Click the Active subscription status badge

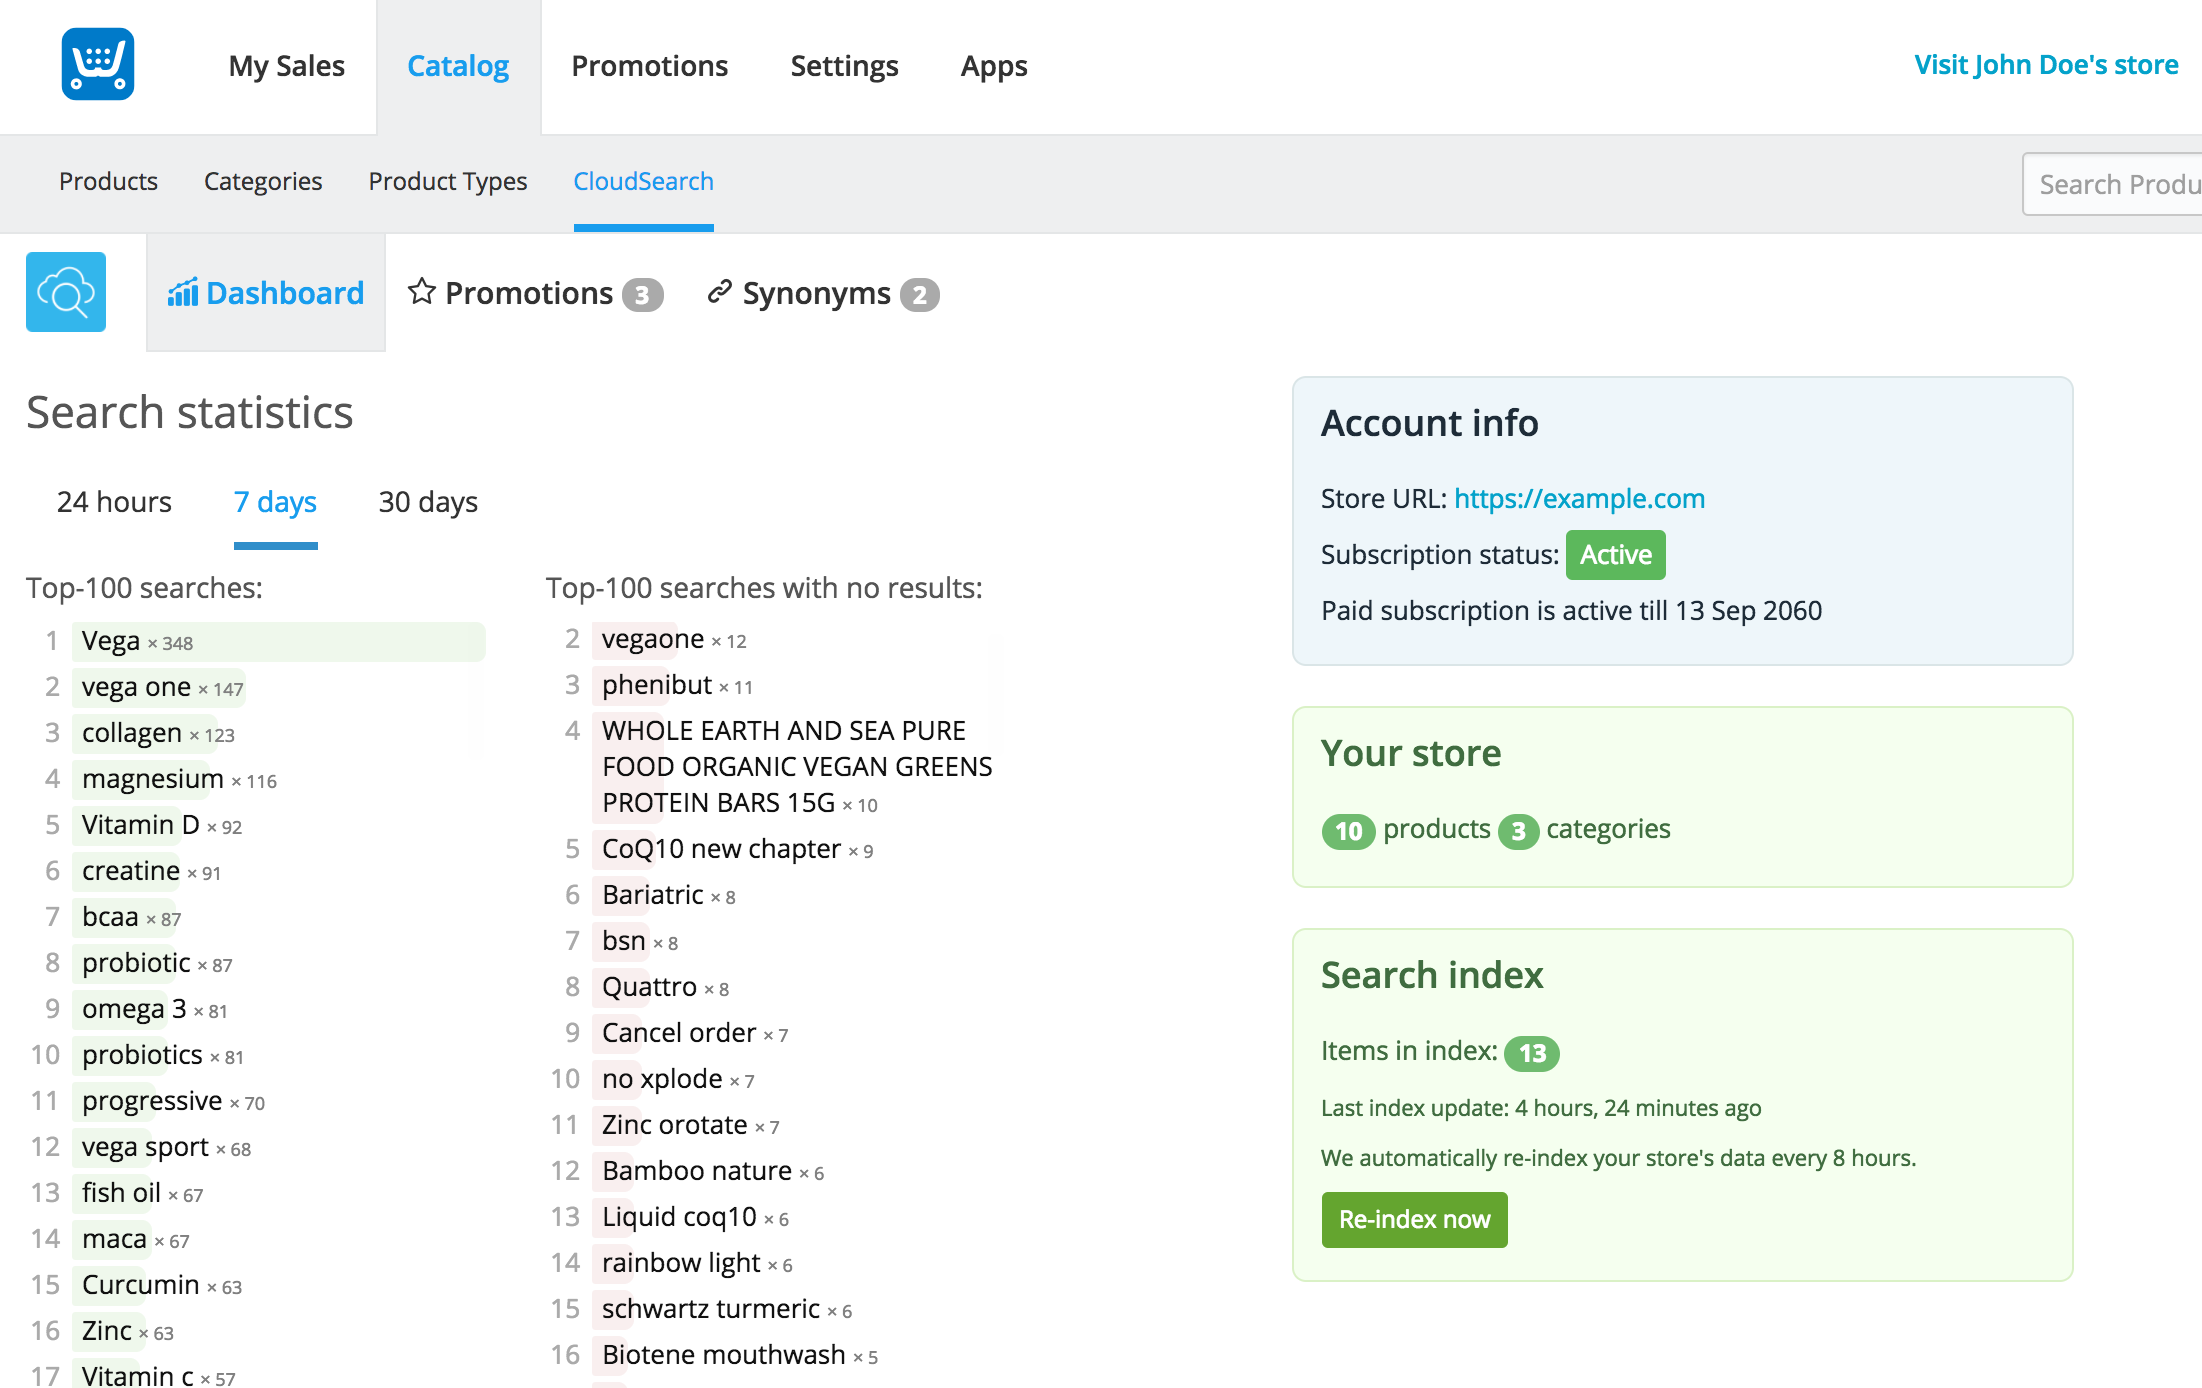click(x=1616, y=555)
